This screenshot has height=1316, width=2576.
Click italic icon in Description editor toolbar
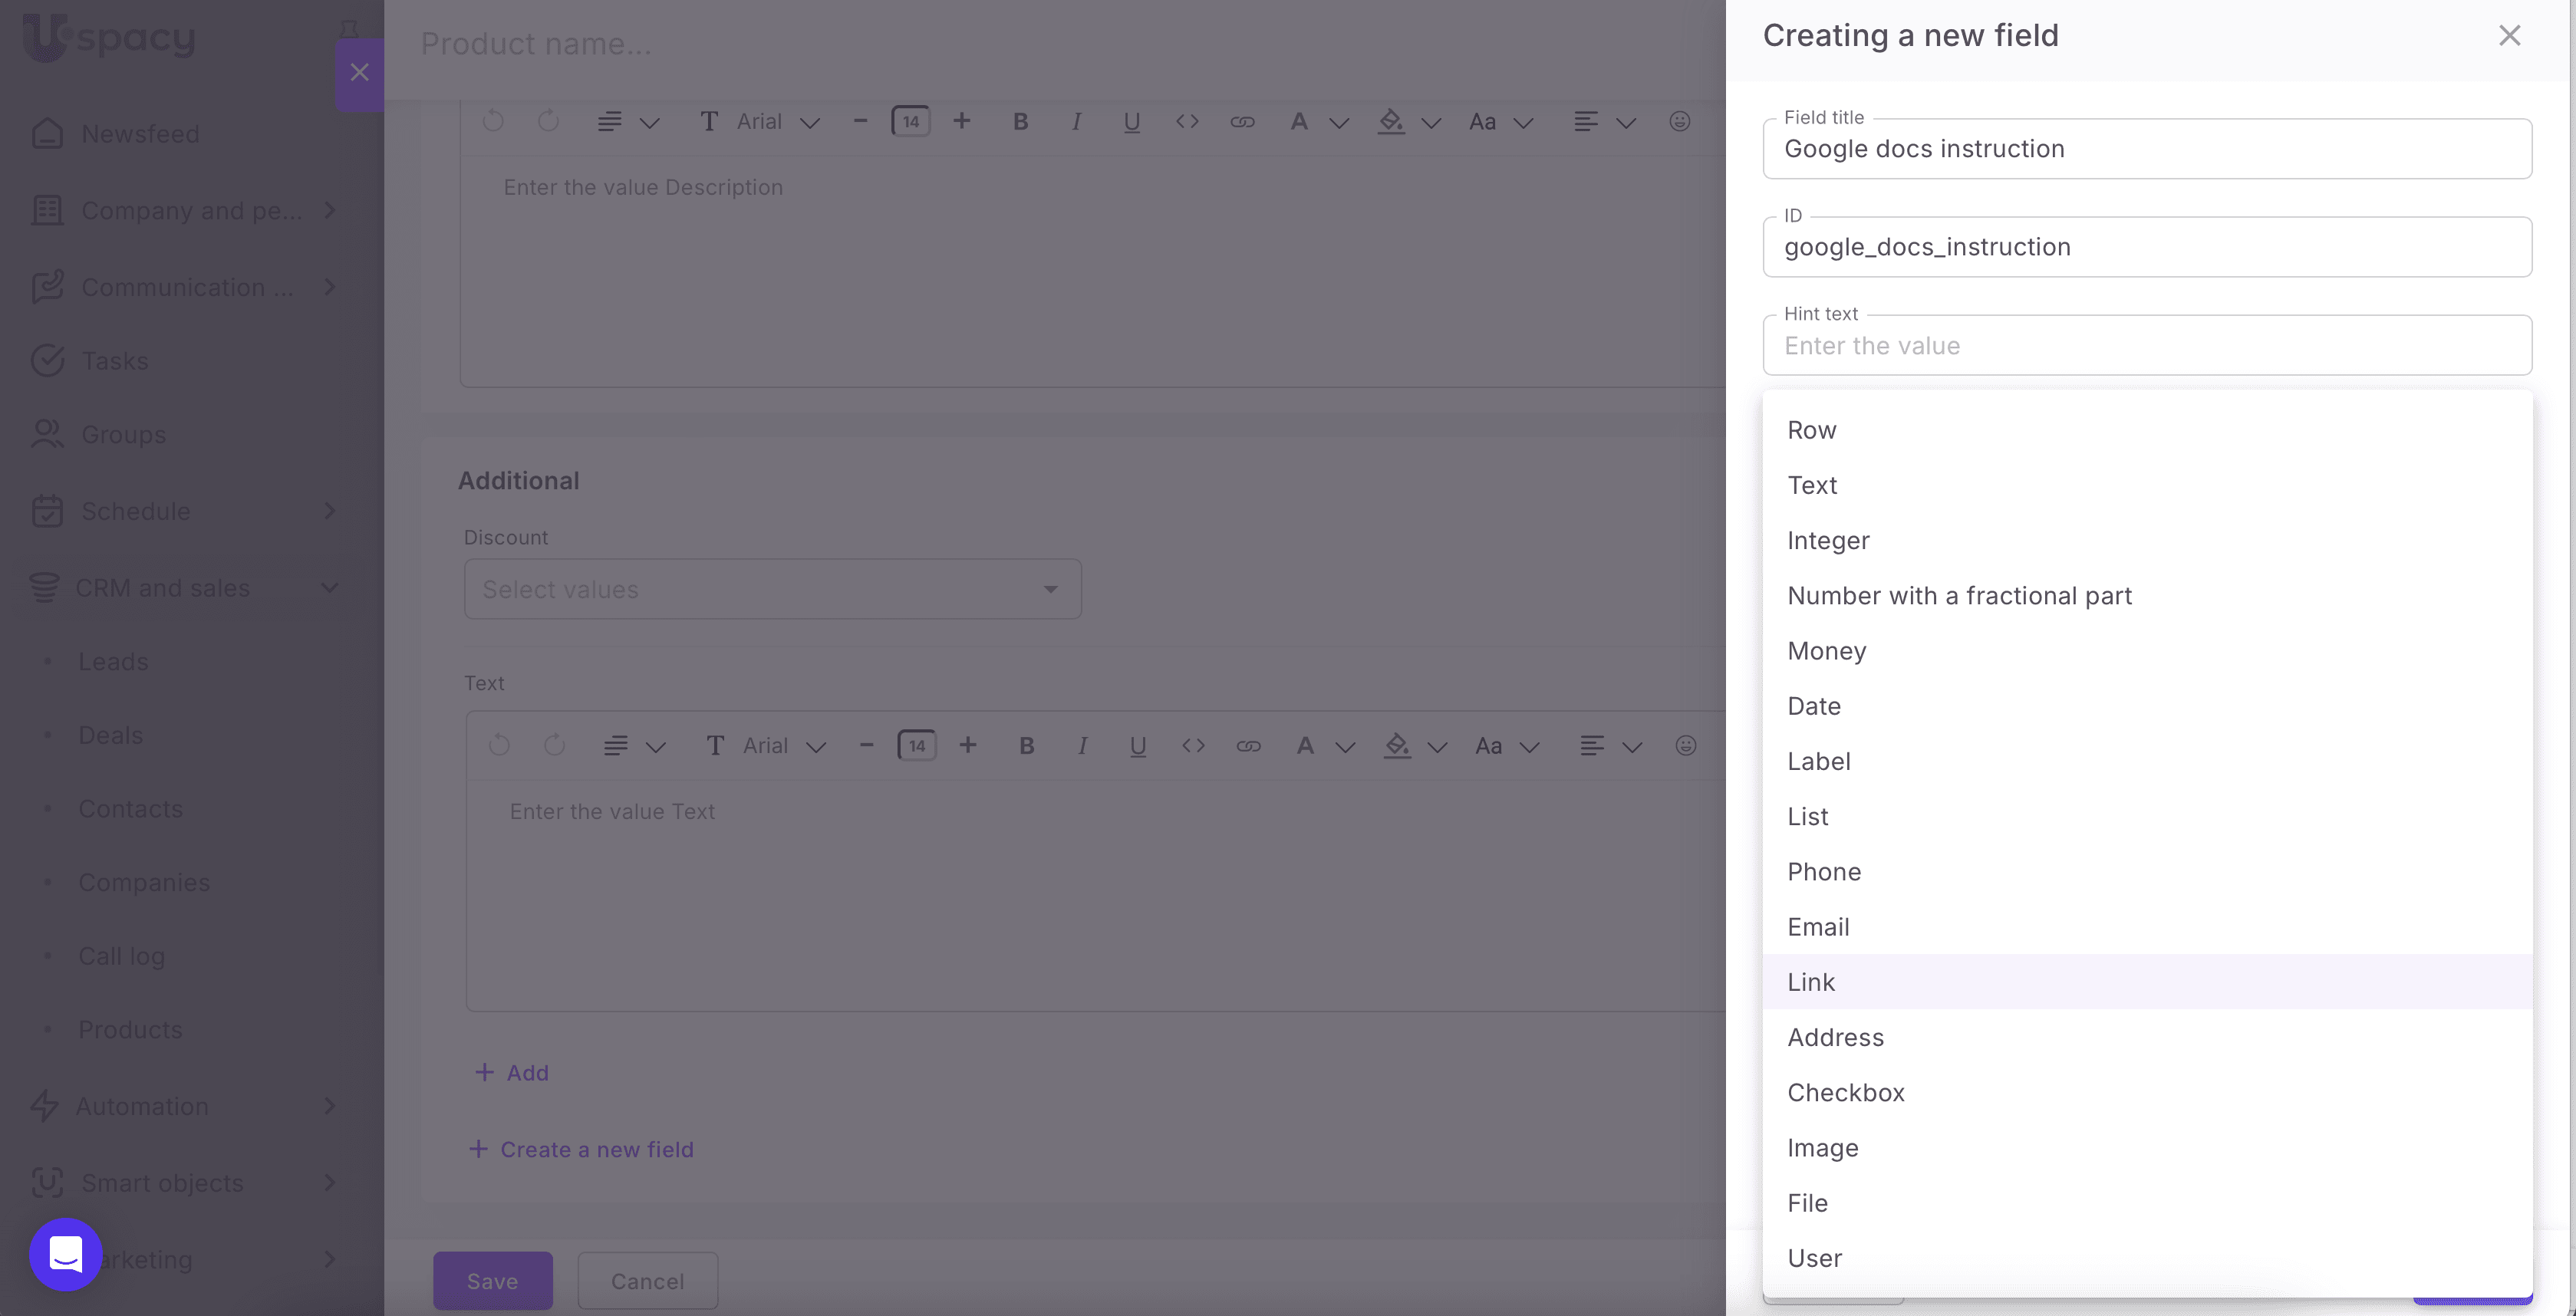point(1076,122)
